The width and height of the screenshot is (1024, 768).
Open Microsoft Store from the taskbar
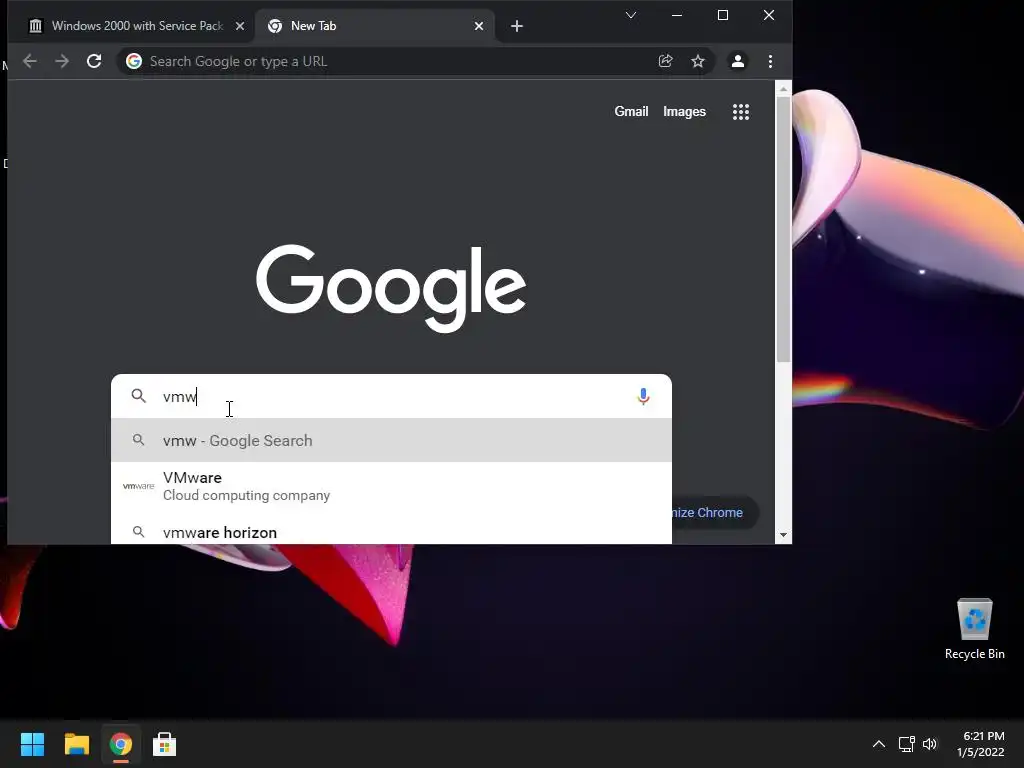(x=165, y=744)
